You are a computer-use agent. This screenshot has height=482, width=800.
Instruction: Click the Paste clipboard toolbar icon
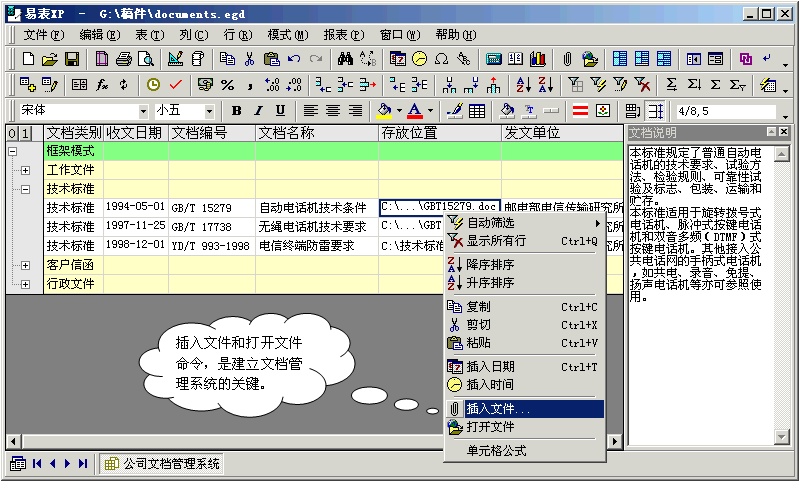coord(271,59)
